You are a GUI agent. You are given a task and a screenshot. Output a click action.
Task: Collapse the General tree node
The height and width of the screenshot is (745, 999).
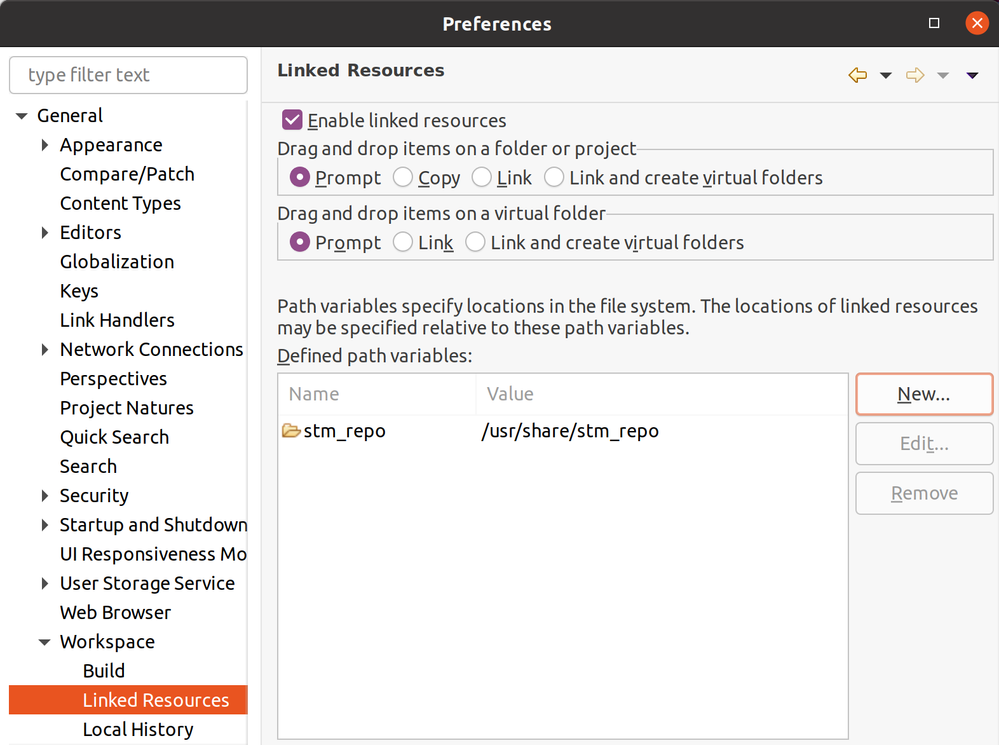[22, 116]
